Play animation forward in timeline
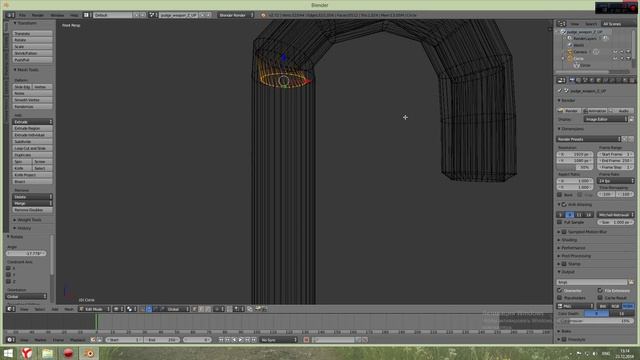The height and width of the screenshot is (360, 640). tap(241, 340)
